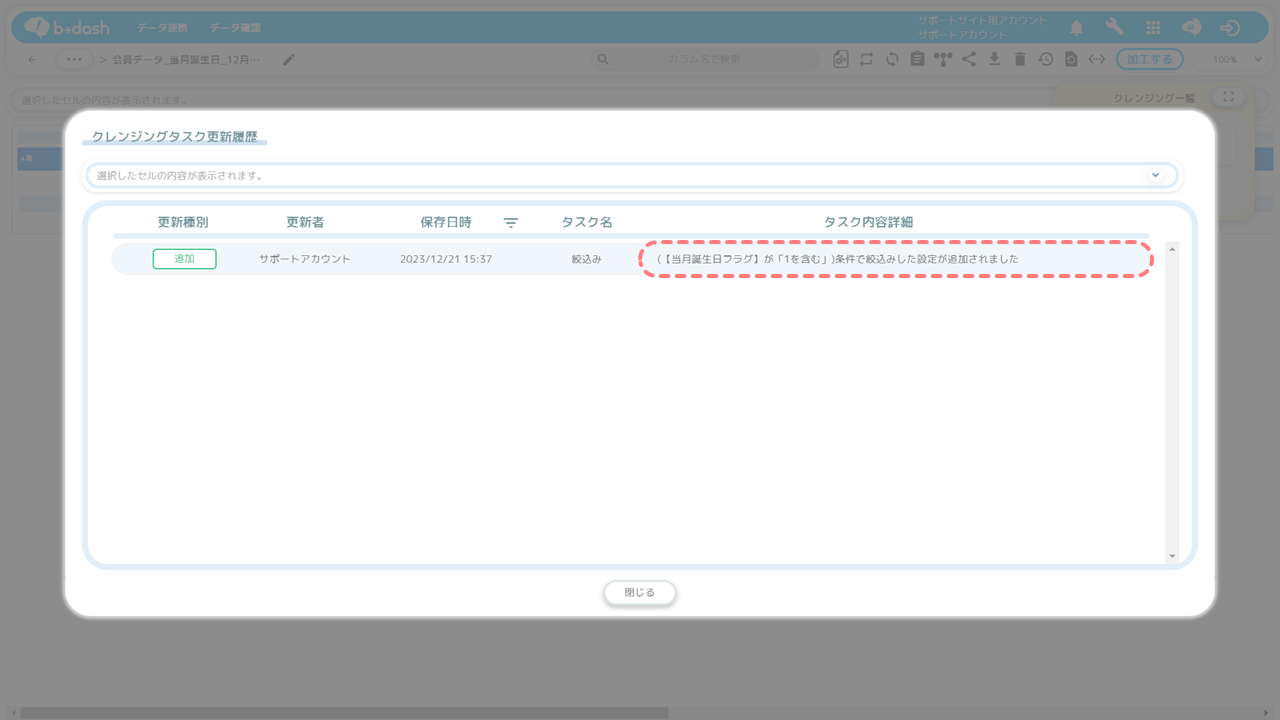Click the logout arrow icon
Viewport: 1280px width, 720px height.
1230,28
